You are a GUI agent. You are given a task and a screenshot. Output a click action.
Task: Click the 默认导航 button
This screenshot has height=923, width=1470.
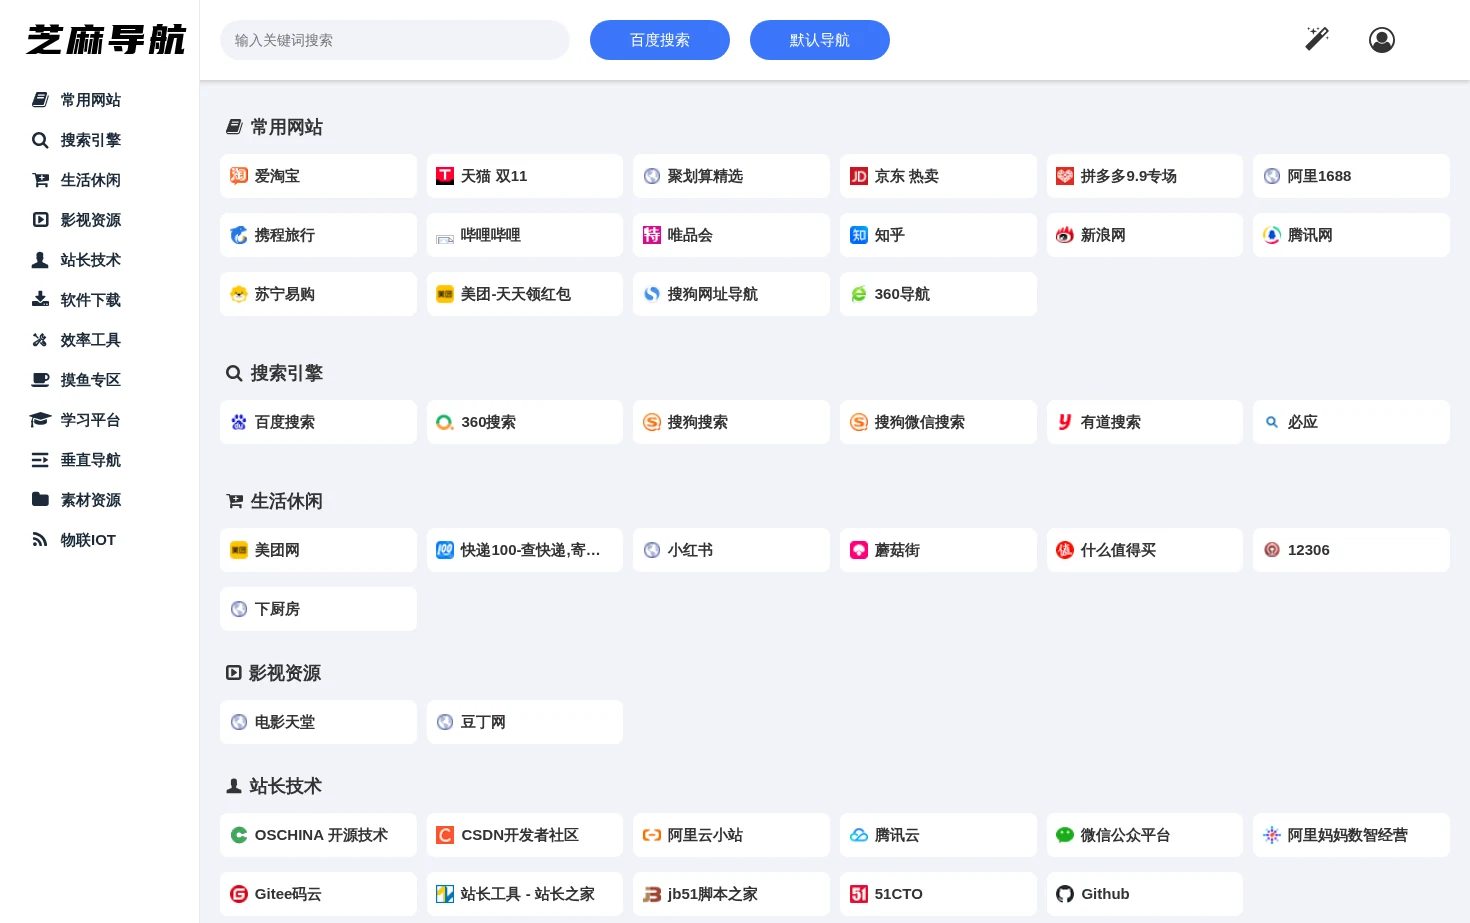click(820, 40)
